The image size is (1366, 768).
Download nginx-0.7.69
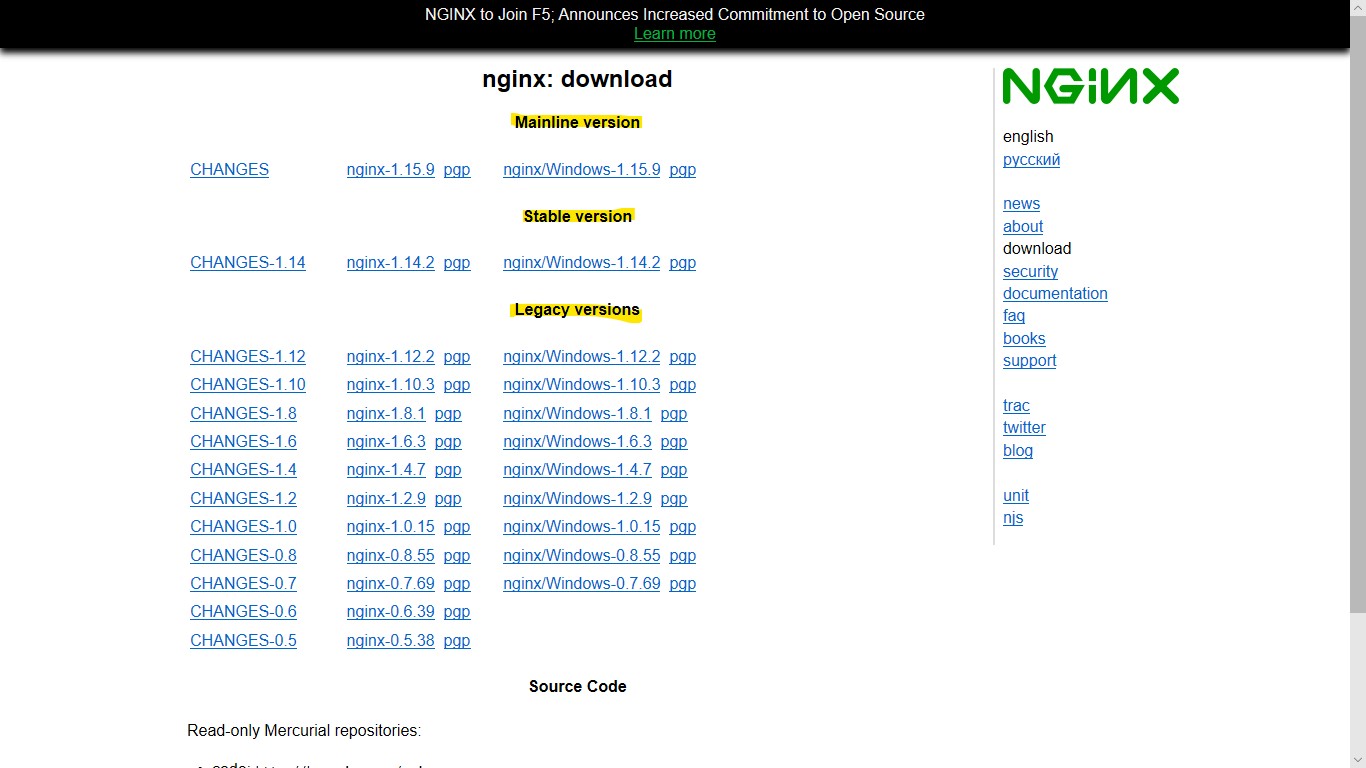[391, 584]
